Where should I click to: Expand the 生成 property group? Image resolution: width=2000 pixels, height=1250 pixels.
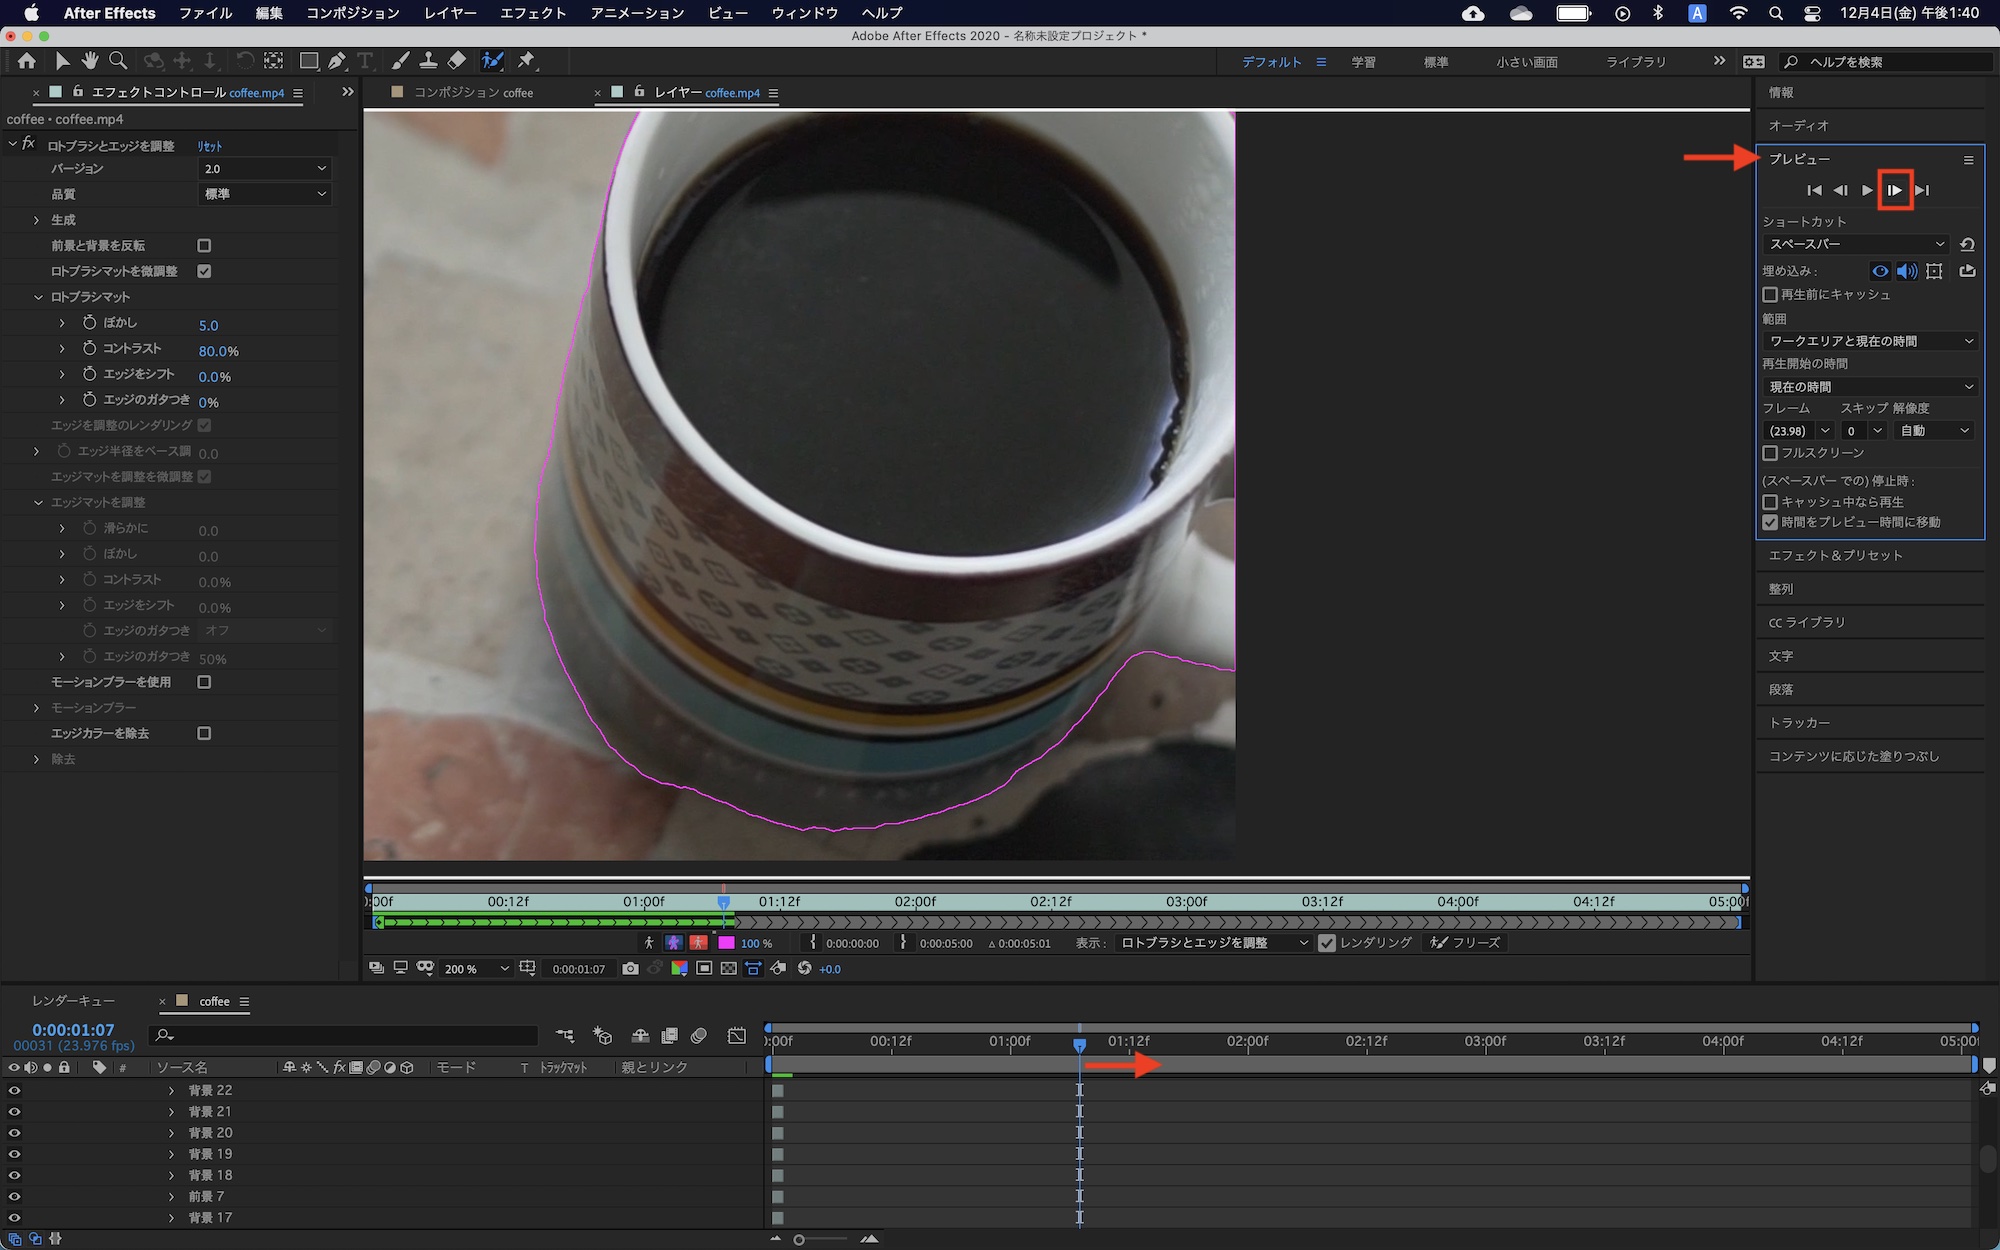tap(37, 220)
